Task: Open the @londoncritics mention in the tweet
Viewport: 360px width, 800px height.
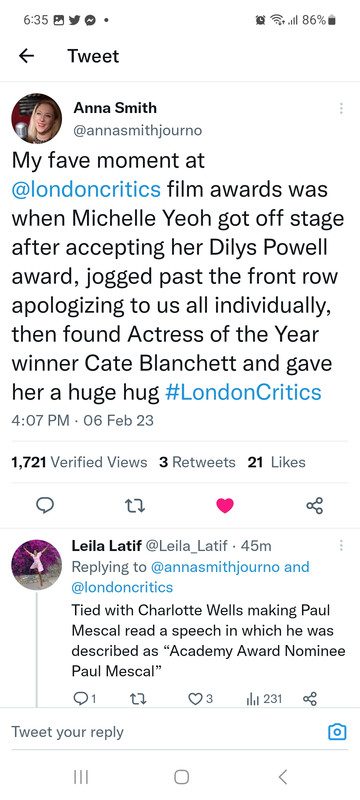Action: tap(86, 190)
